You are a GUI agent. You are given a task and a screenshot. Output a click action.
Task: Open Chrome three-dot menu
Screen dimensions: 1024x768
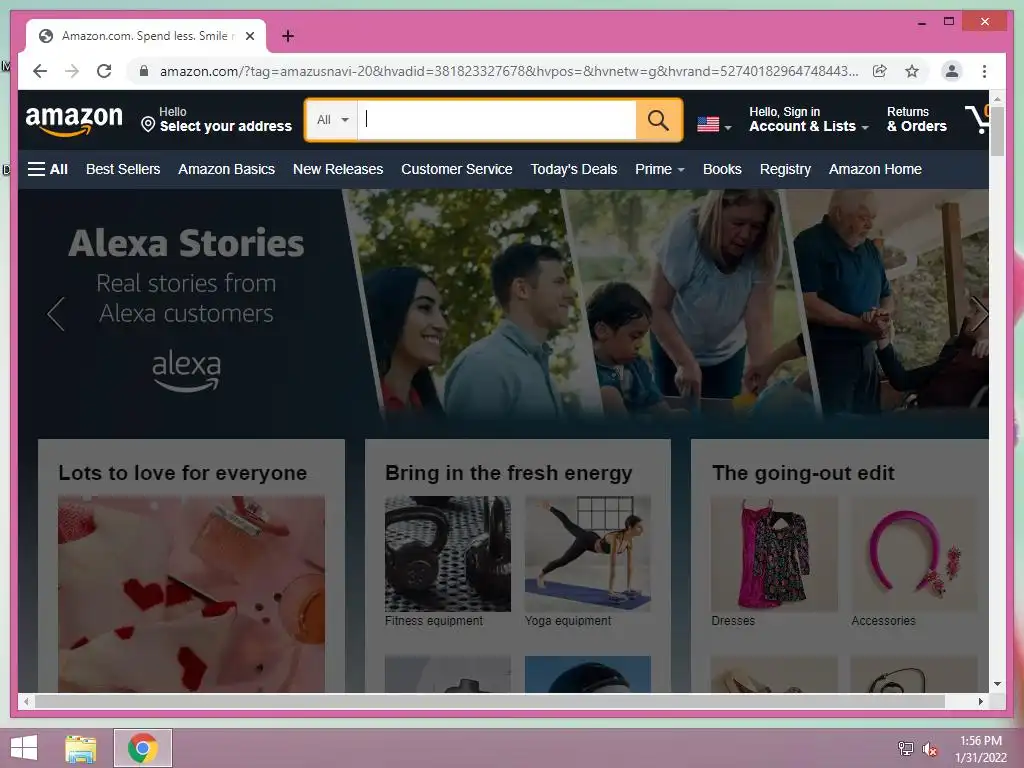point(984,71)
